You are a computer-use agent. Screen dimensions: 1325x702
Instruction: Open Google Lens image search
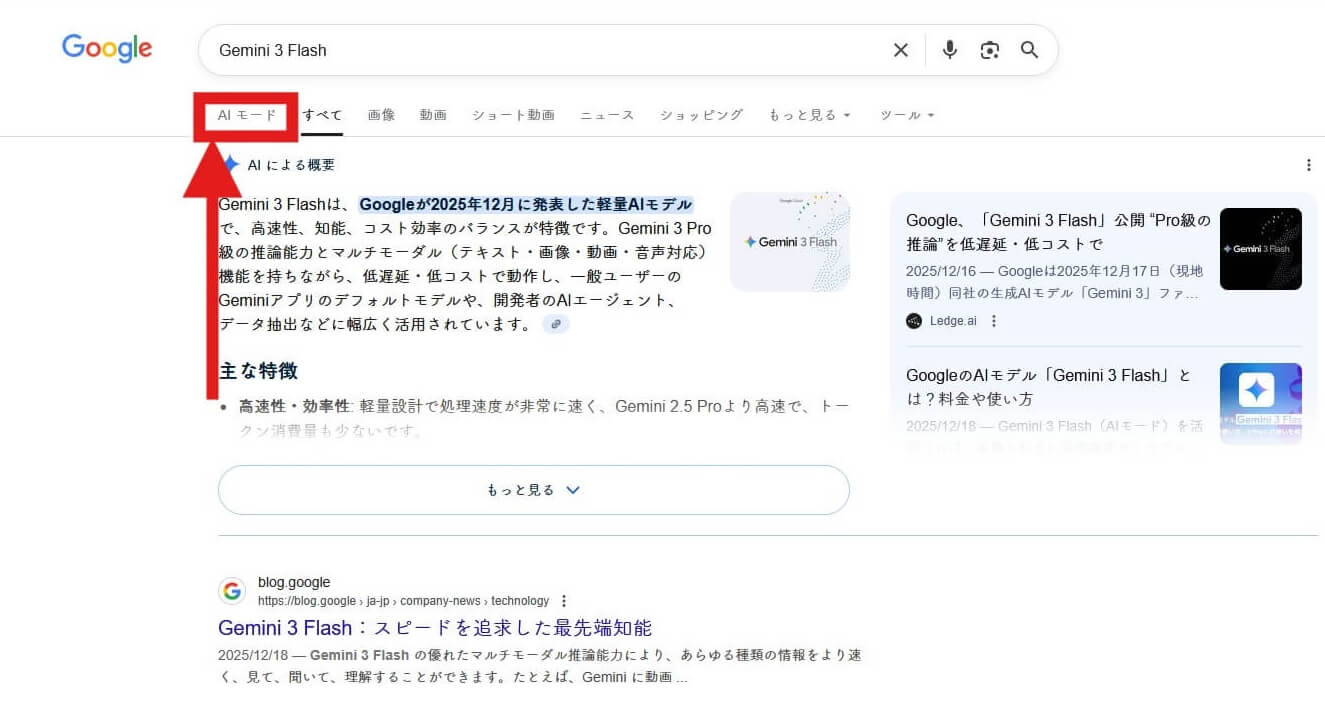click(990, 50)
